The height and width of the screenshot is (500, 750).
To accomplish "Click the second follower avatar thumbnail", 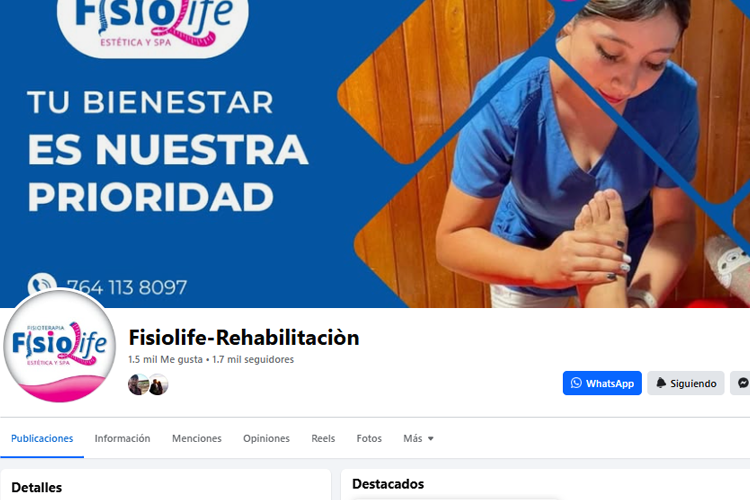I will (158, 384).
